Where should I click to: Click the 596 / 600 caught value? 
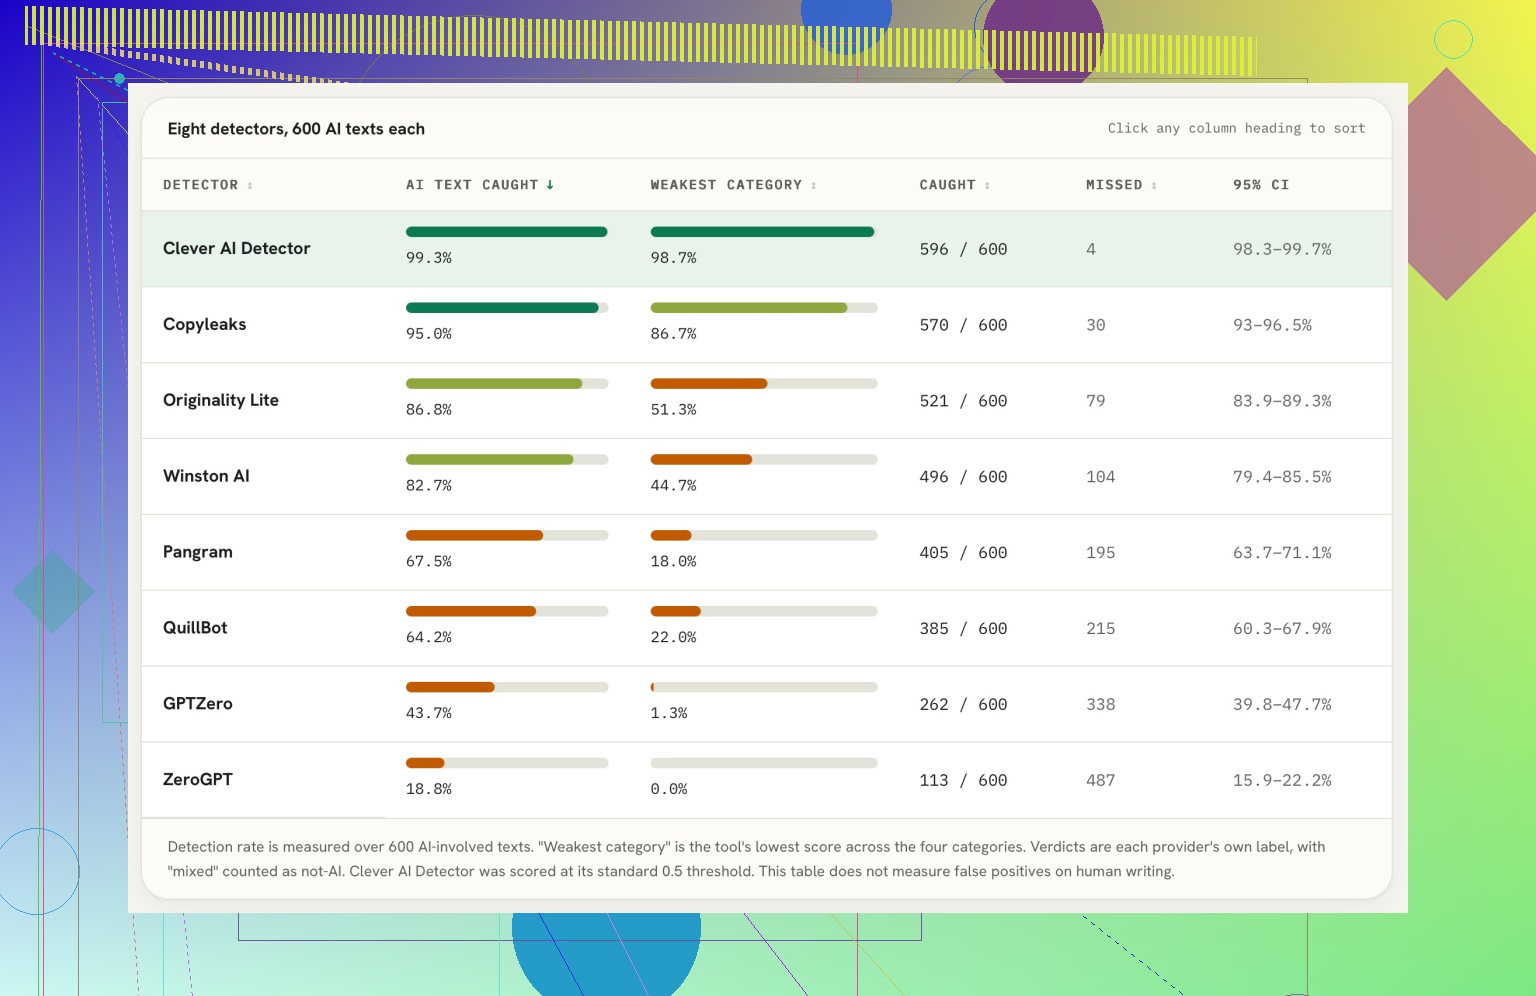(x=963, y=249)
